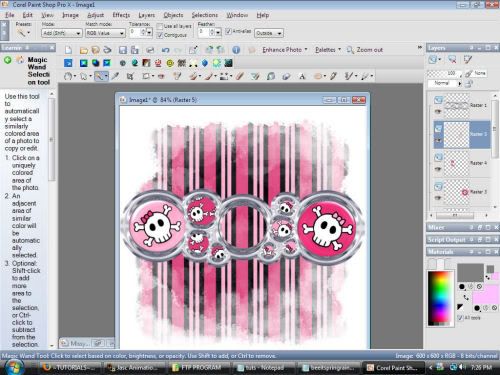Hide the highlighted selected raster layer via eye
500x375 pixels.
point(438,140)
